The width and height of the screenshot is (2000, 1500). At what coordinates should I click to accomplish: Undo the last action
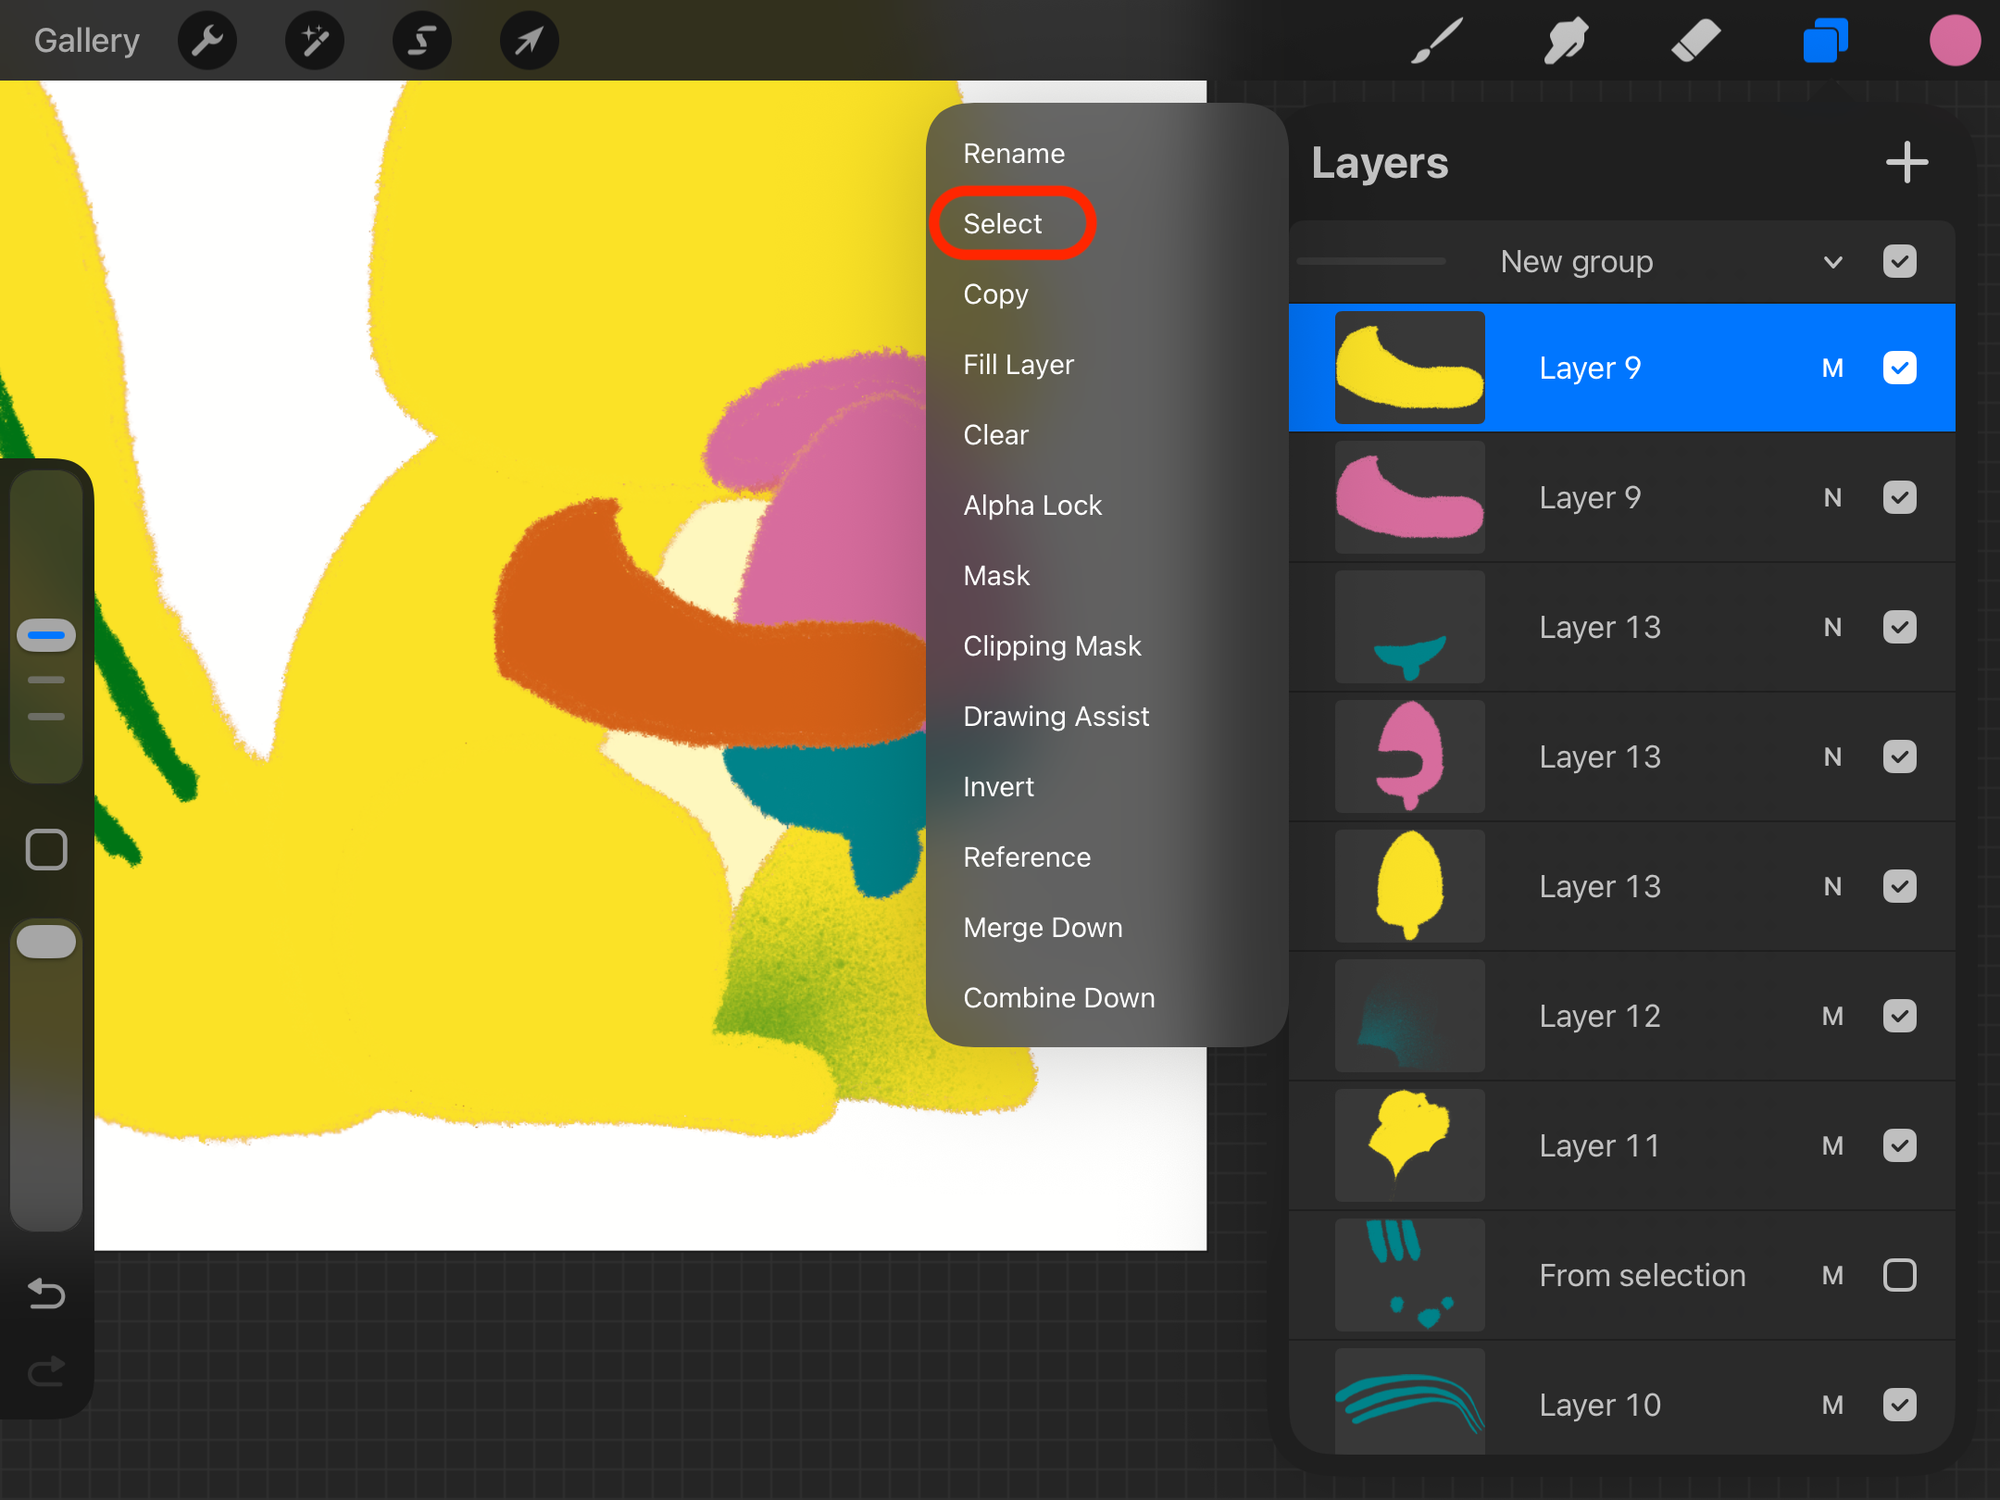click(x=46, y=1294)
